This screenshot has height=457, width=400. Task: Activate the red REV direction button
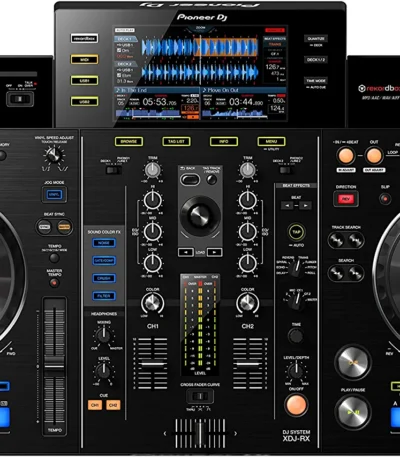pyautogui.click(x=346, y=199)
